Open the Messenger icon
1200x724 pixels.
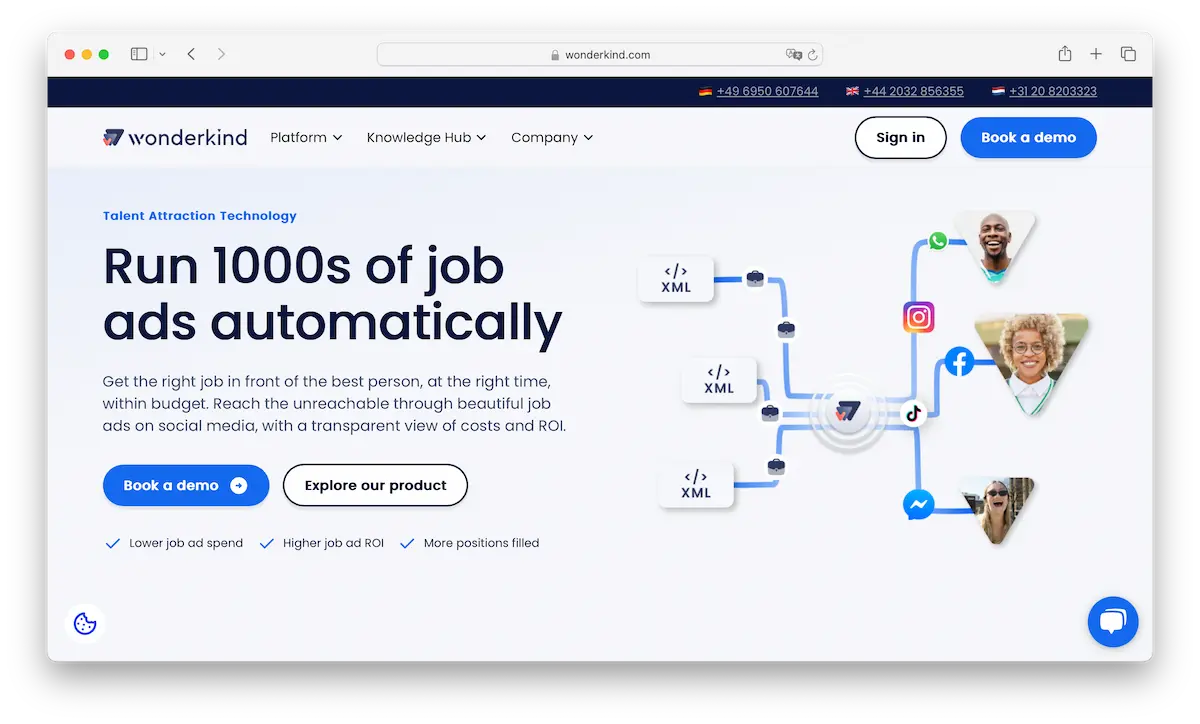pos(919,505)
